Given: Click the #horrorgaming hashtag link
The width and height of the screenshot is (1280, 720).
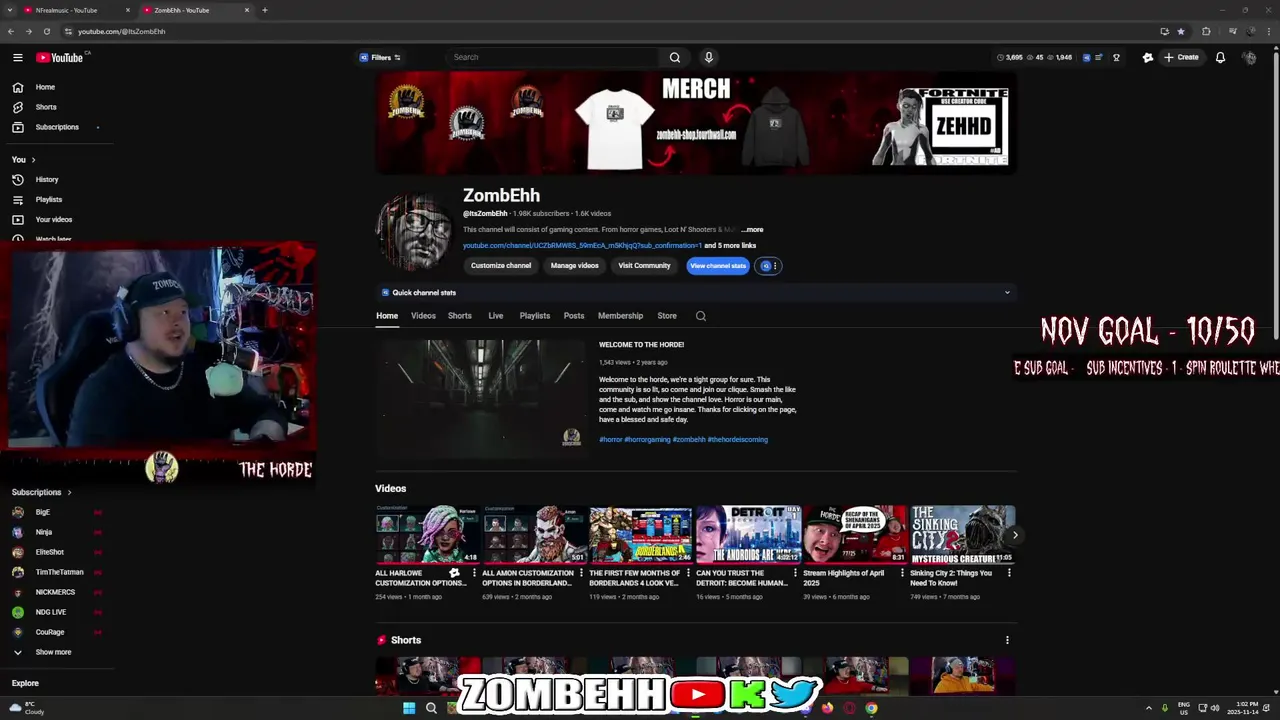Looking at the screenshot, I should coord(647,440).
